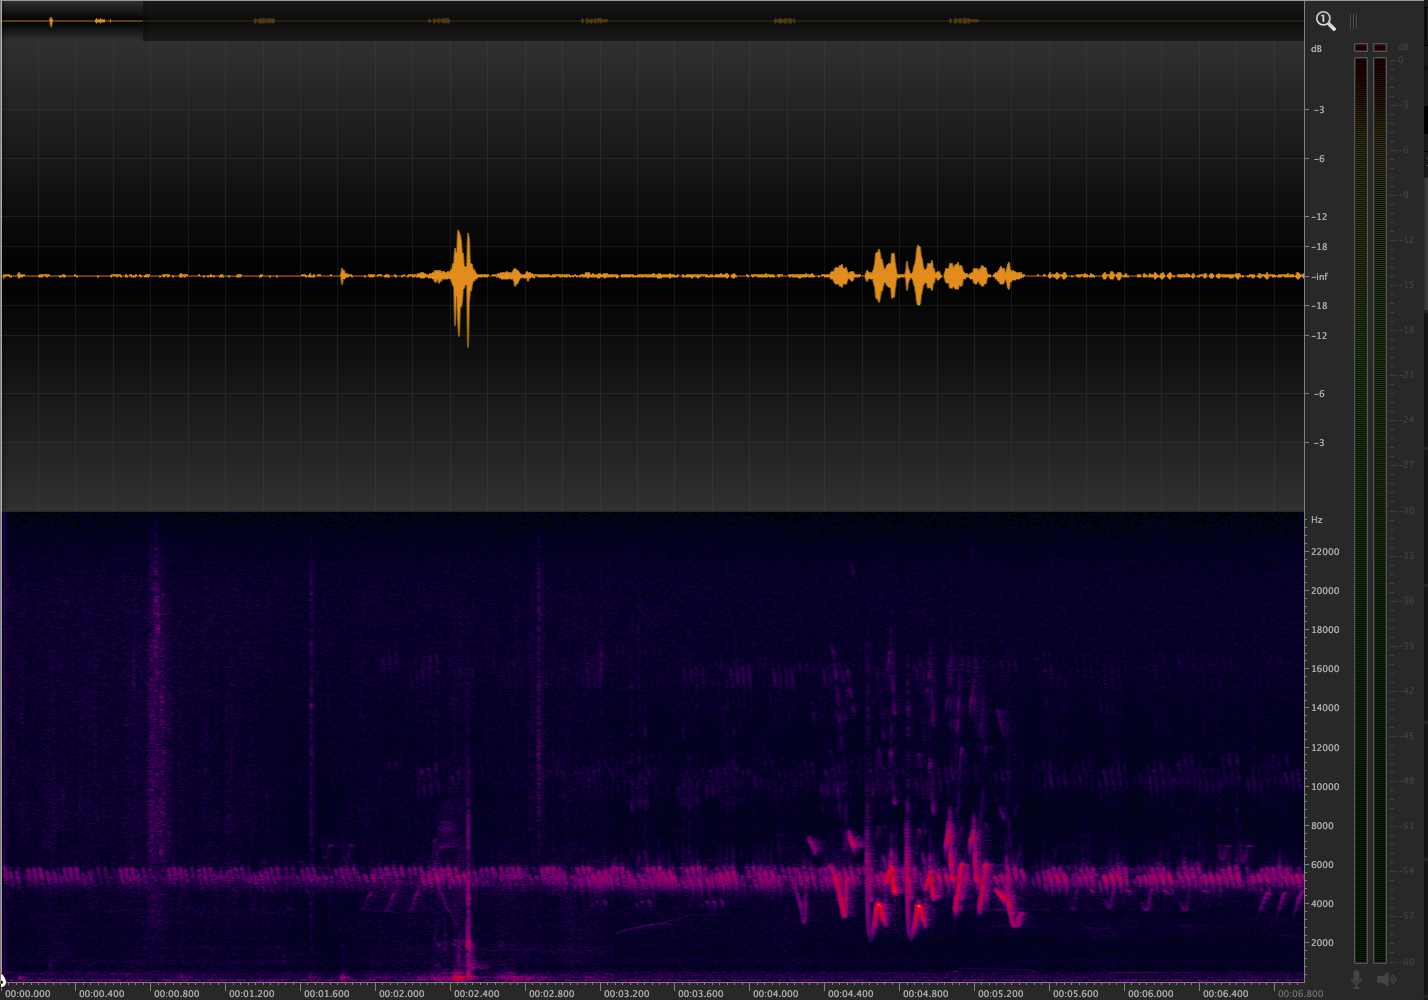The height and width of the screenshot is (1000, 1428).
Task: Click the -inf marker on the amplitude scale
Action: [x=1320, y=276]
